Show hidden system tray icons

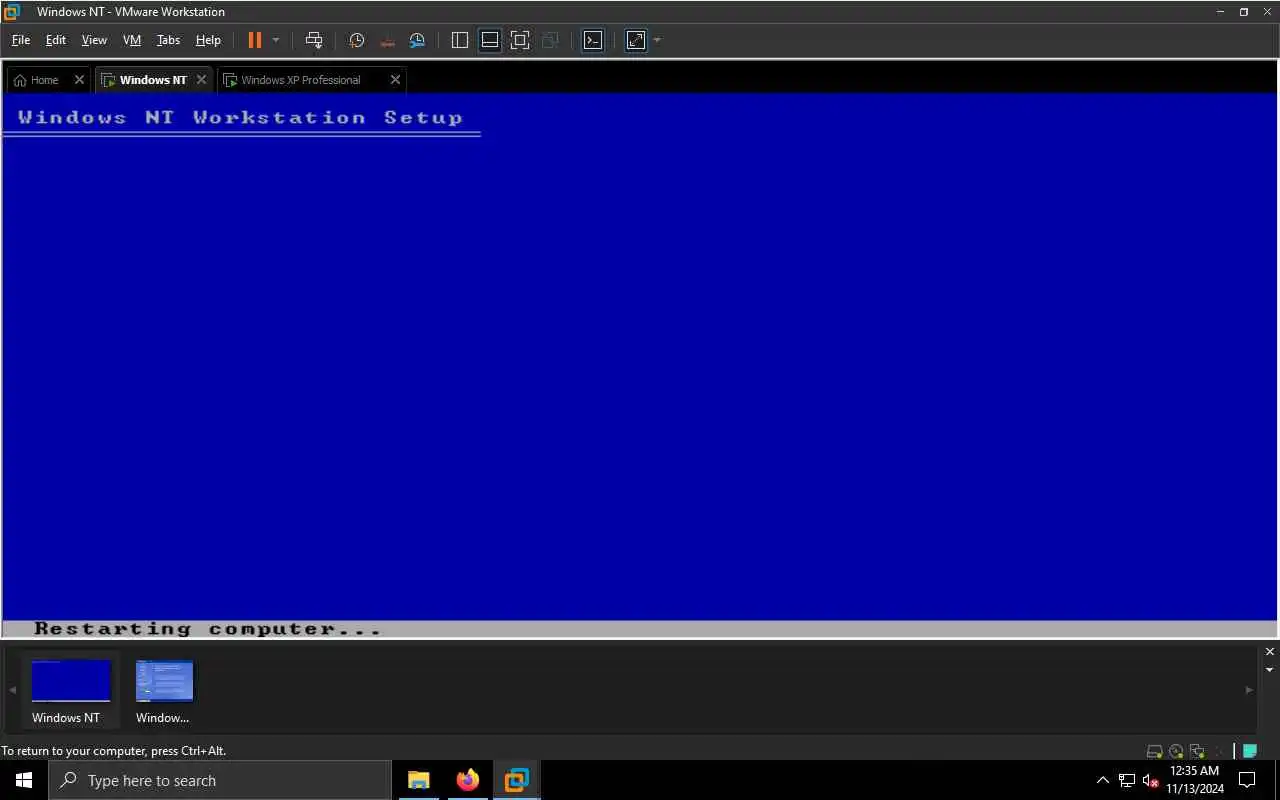[1103, 780]
